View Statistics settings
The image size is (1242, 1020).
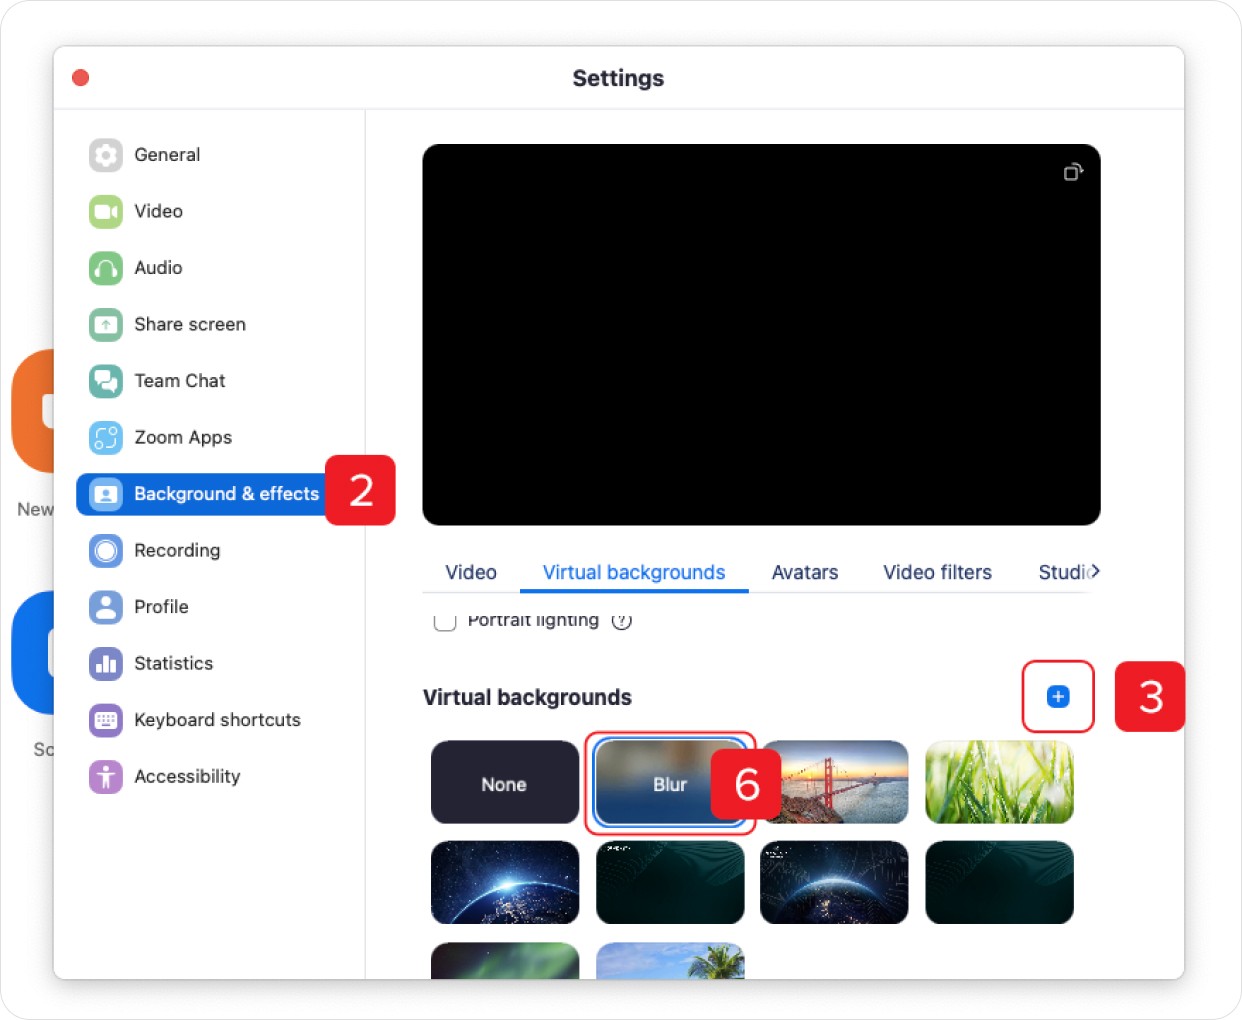click(151, 663)
